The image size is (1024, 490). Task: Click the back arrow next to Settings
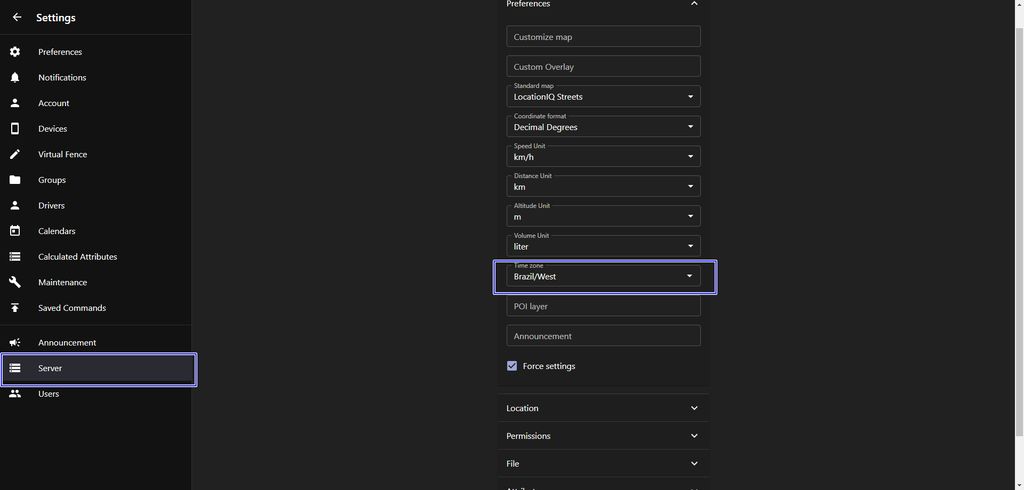pos(17,17)
